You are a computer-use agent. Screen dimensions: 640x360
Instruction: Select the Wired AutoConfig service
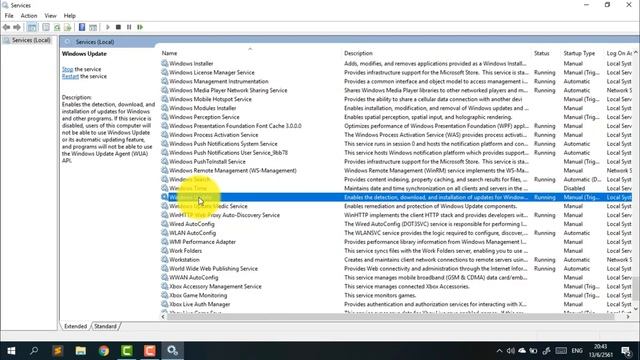(191, 224)
